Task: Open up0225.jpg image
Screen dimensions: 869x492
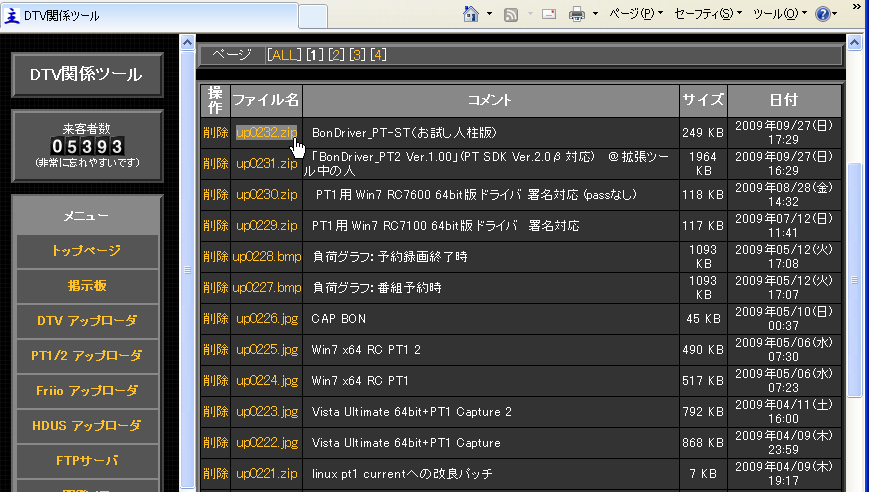Action: tap(267, 350)
